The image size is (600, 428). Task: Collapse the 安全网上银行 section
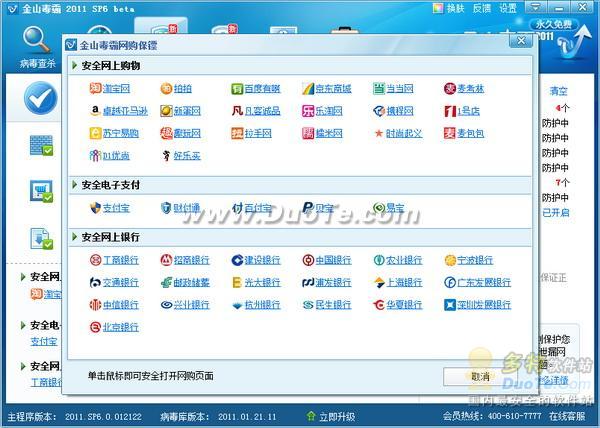[x=75, y=237]
